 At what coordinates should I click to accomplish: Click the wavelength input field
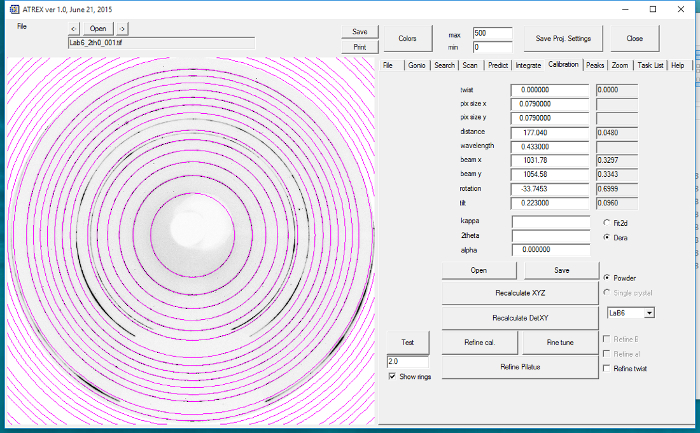point(551,146)
